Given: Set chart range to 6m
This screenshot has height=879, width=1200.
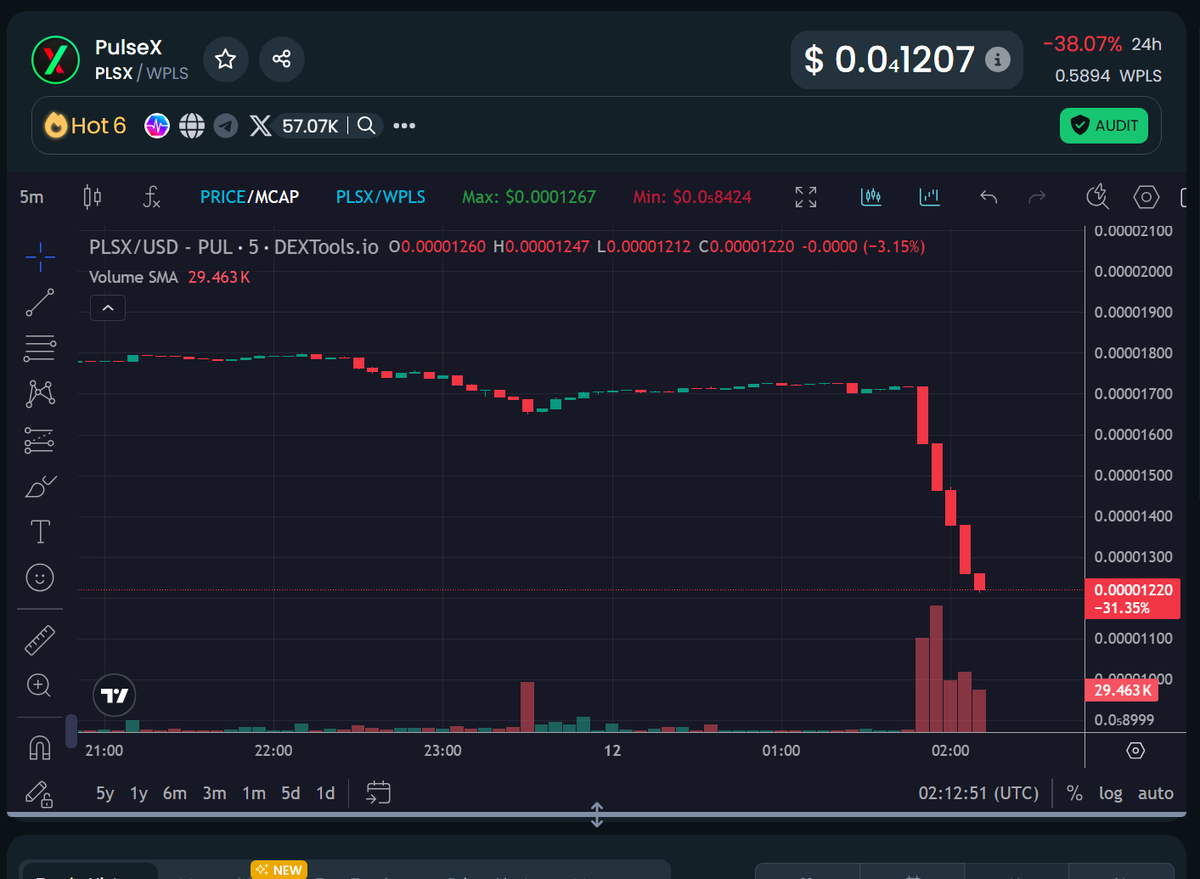Looking at the screenshot, I should pos(175,793).
